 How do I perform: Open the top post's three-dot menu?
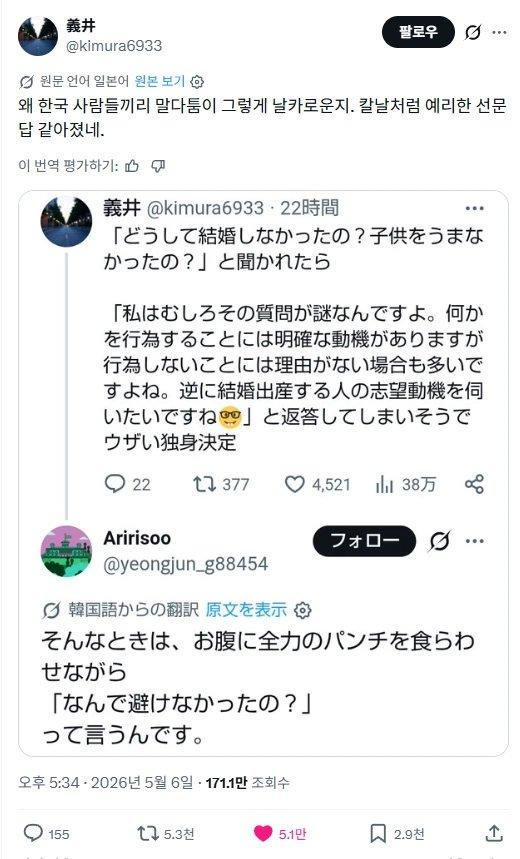pos(499,32)
